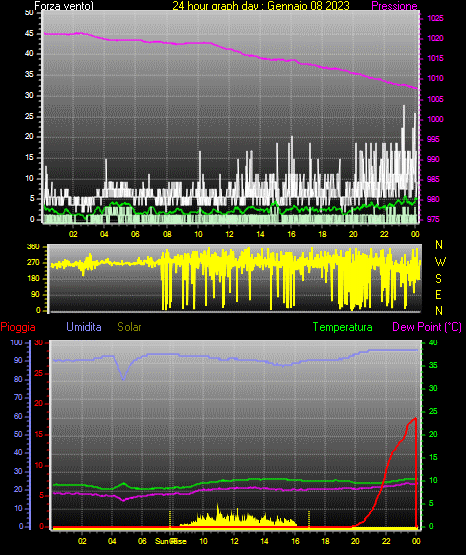This screenshot has height=555, width=466.
Task: Click the 25 wind speed axis value
Action: [x=29, y=116]
